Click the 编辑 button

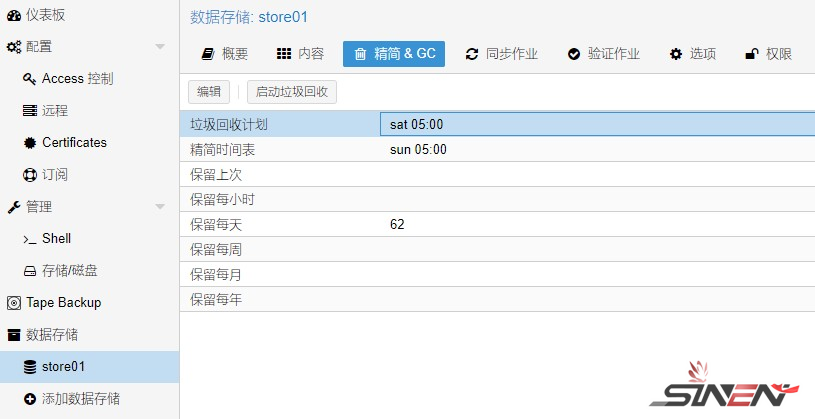click(x=209, y=92)
